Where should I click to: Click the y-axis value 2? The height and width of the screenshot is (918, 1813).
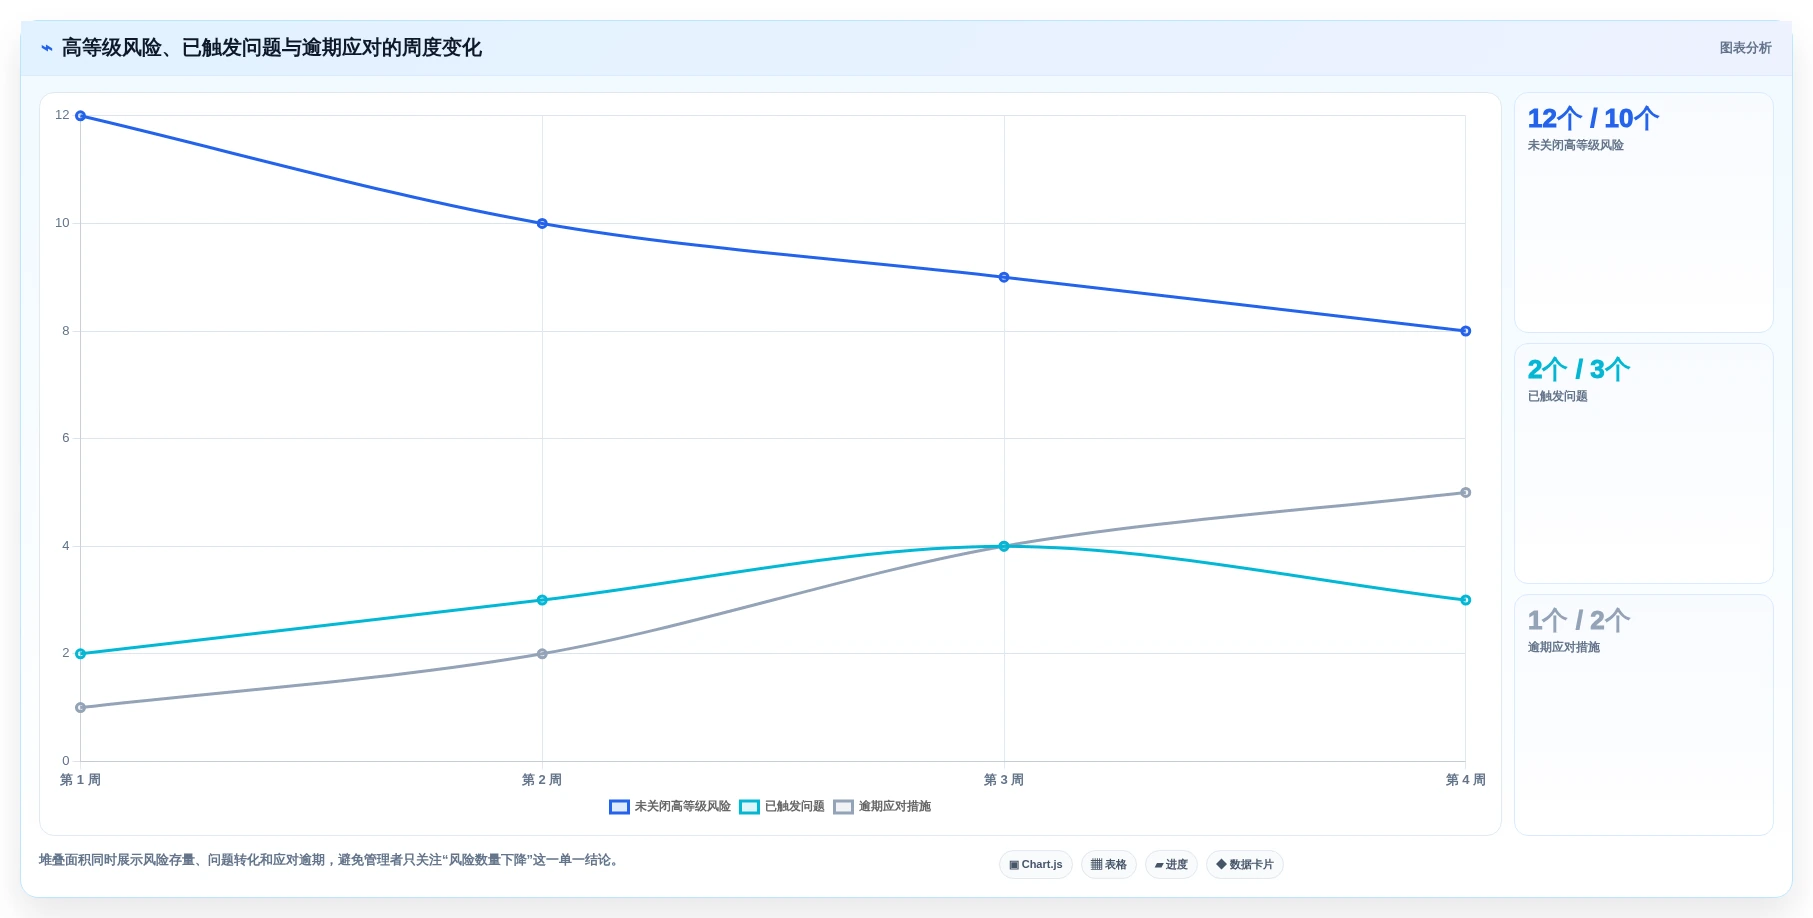pos(66,653)
